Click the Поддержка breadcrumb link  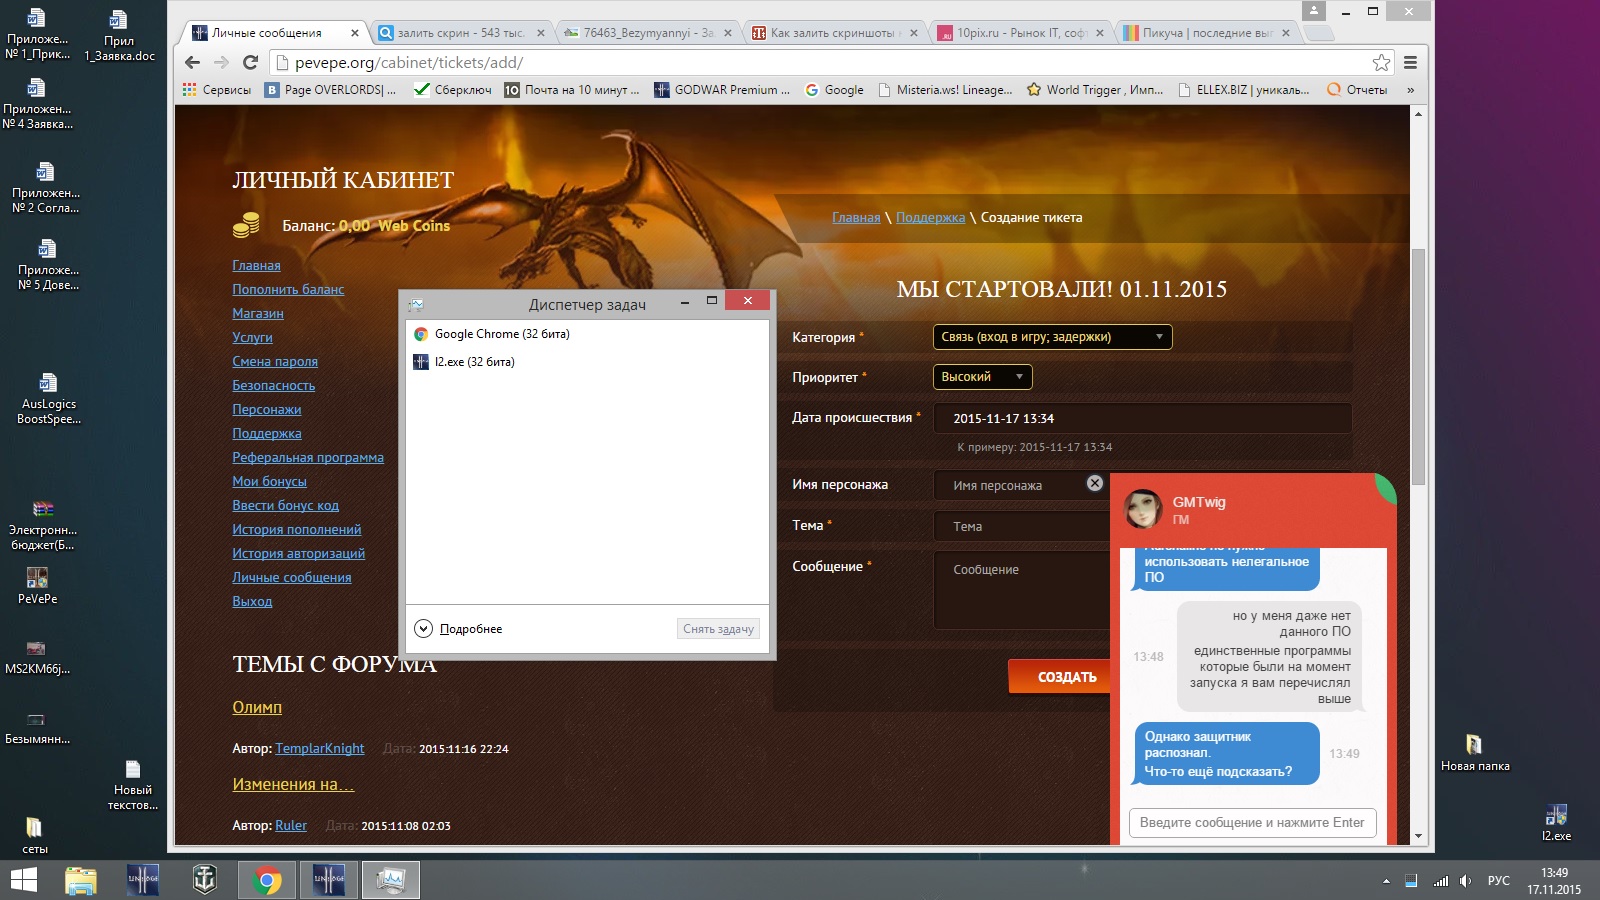pos(930,217)
